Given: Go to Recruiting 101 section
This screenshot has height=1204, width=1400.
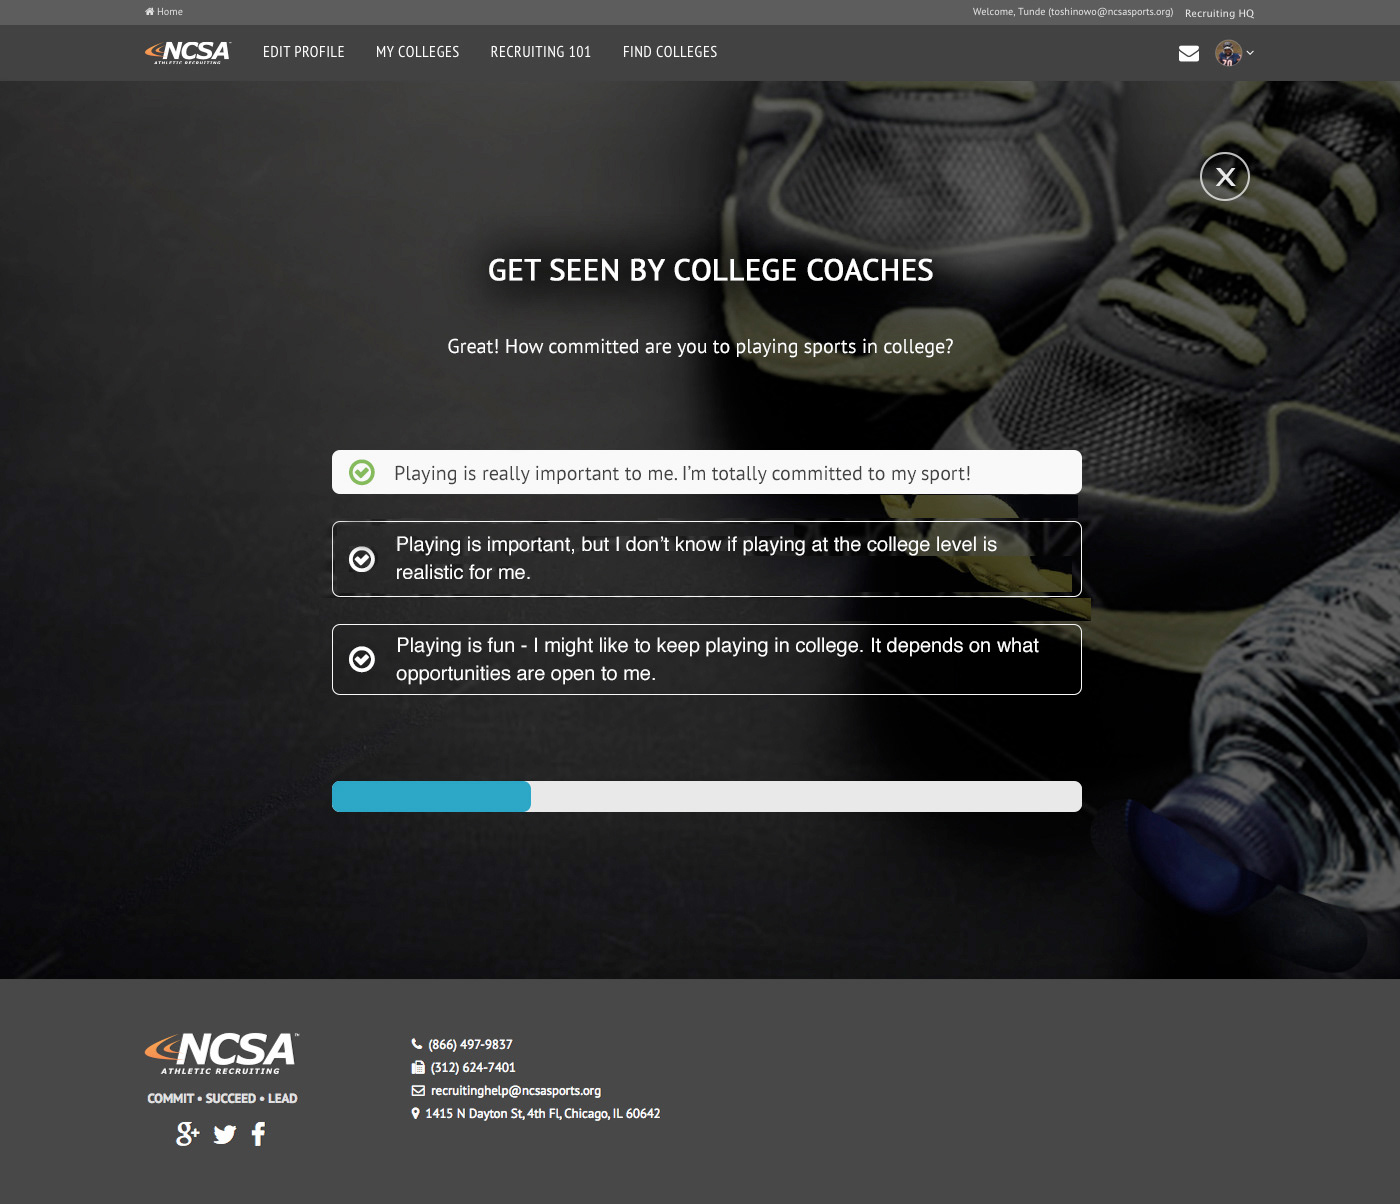Looking at the screenshot, I should coord(541,52).
